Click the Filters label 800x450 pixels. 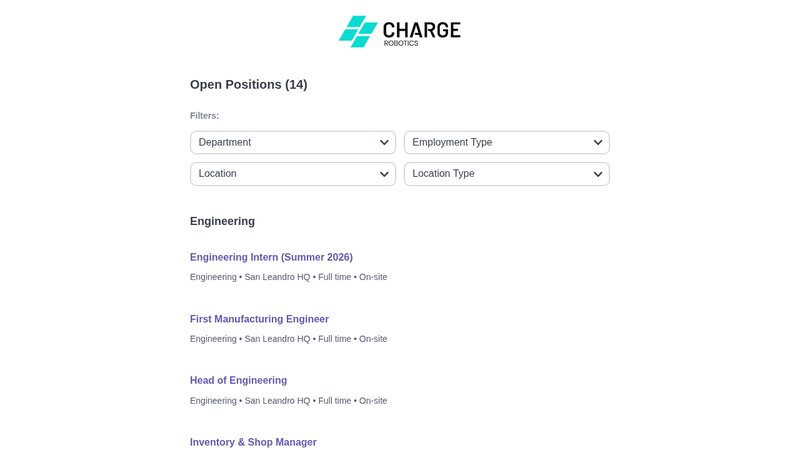click(204, 116)
